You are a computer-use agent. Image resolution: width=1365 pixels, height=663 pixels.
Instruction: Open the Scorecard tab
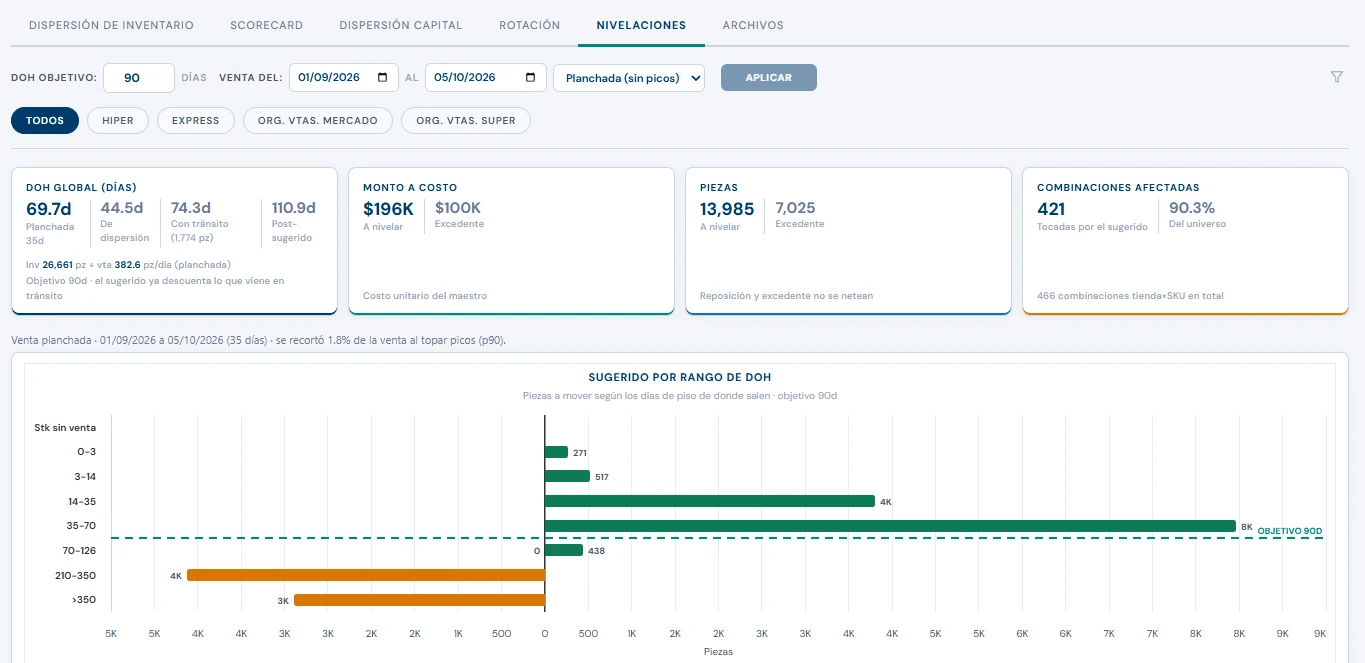point(266,25)
